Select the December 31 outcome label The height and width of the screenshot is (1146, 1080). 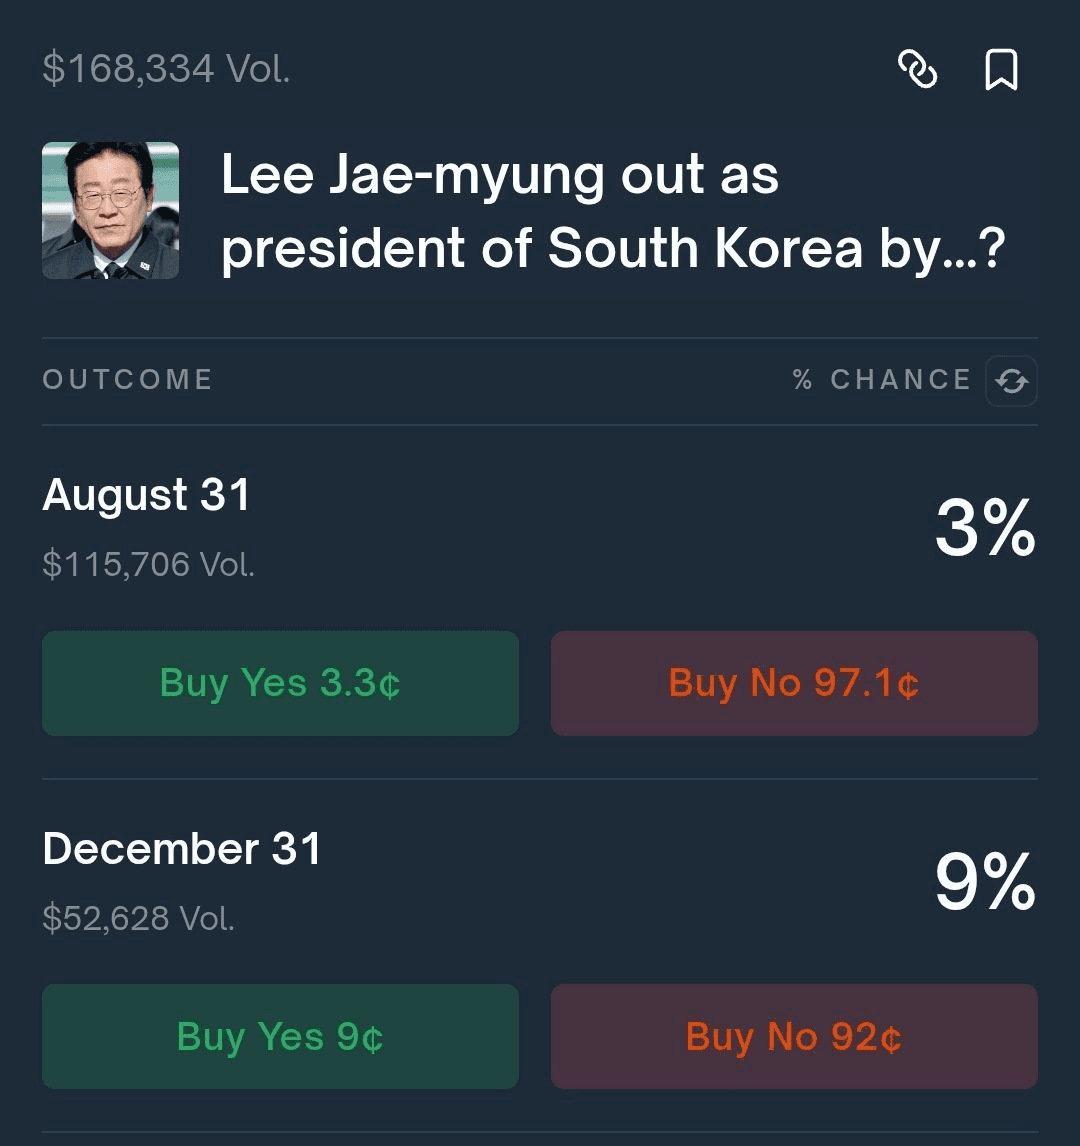(182, 849)
